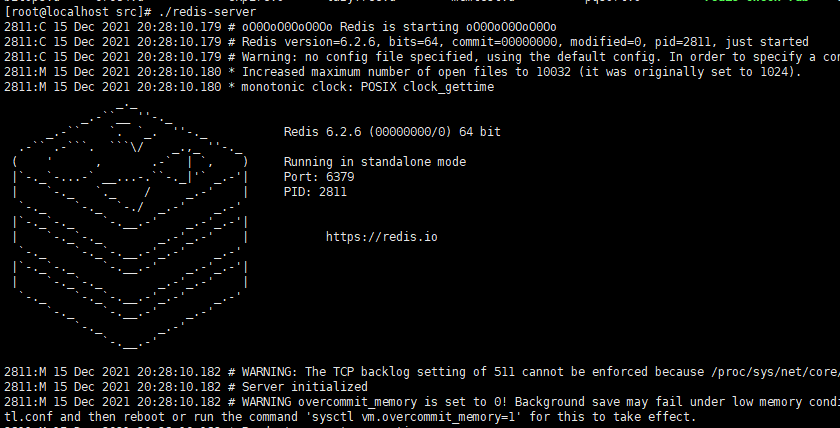Click "Running in standalone mode" text
This screenshot has height=428, width=840.
[x=374, y=162]
